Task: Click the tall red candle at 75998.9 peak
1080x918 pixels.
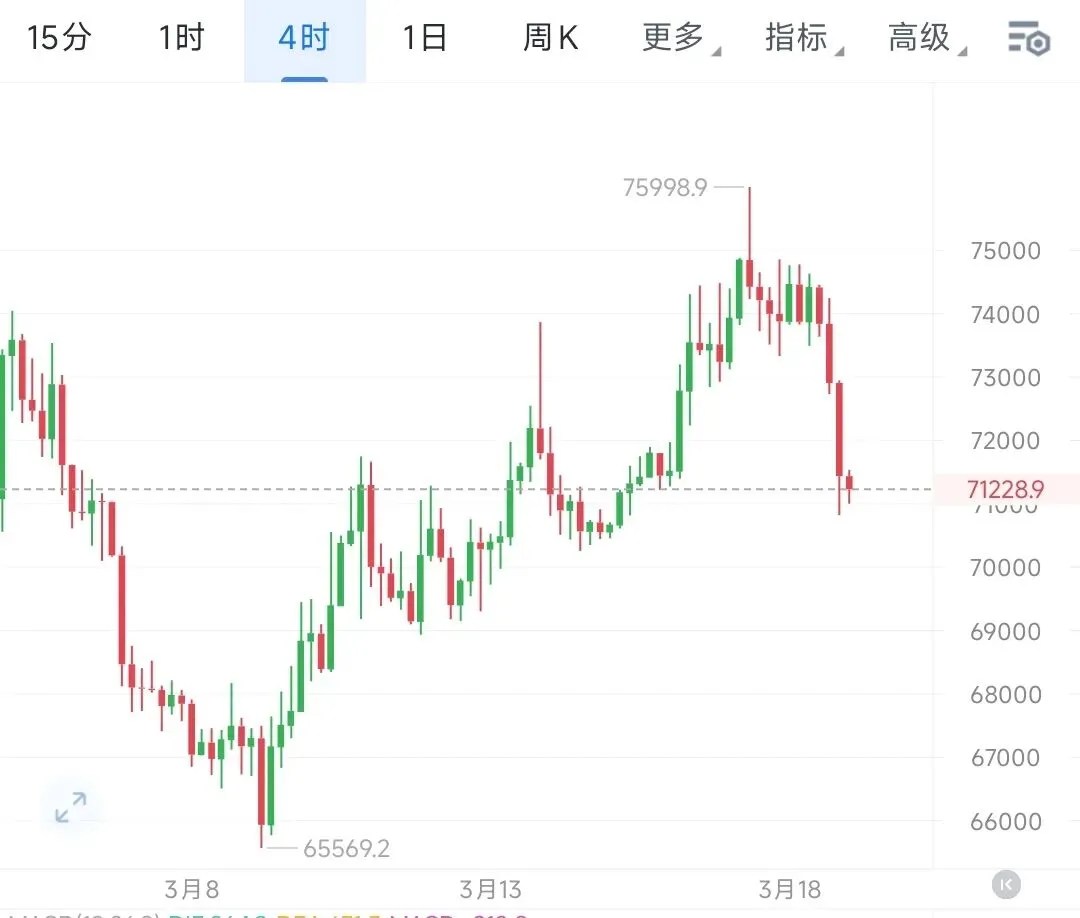Action: 749,242
